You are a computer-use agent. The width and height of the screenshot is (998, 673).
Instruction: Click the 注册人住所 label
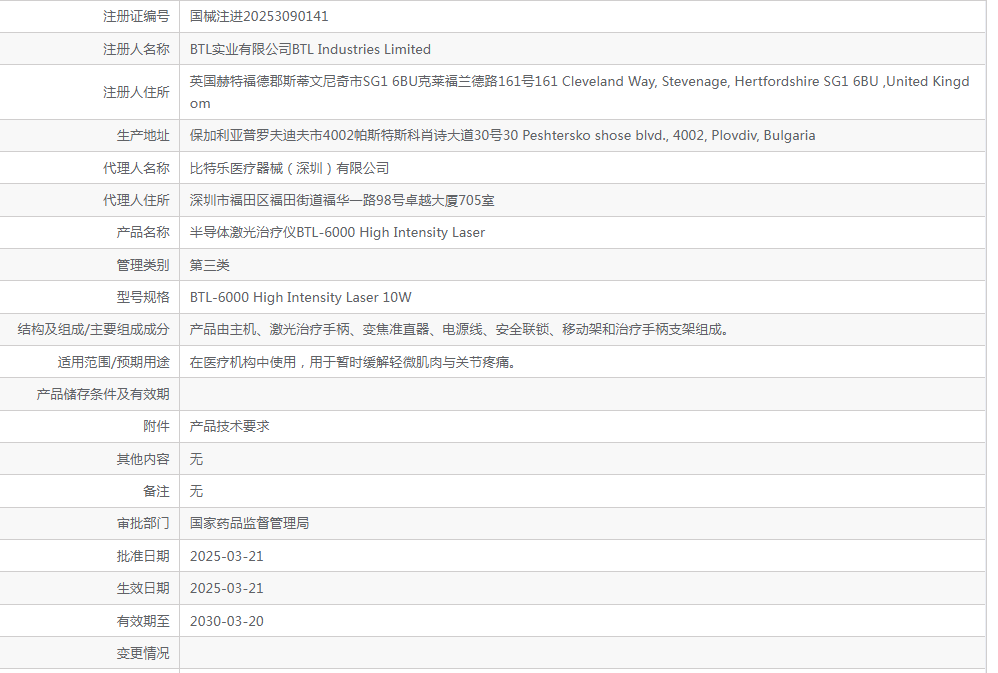point(136,92)
